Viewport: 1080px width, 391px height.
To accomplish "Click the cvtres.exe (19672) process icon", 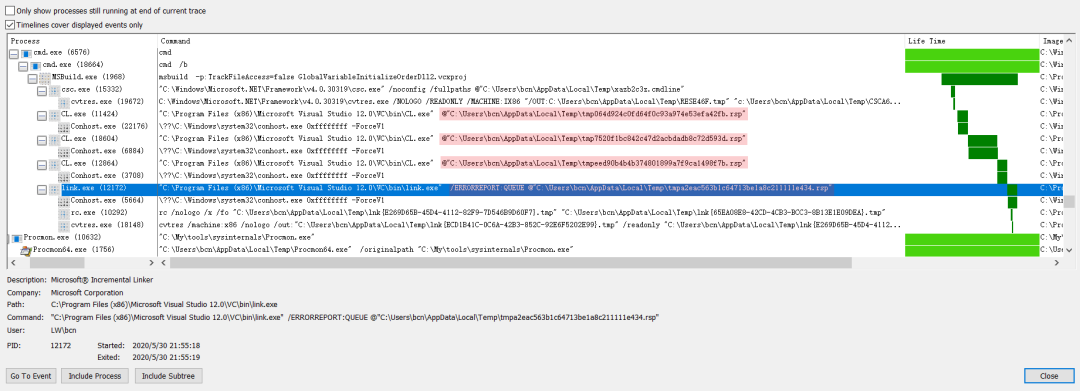I will 64,103.
